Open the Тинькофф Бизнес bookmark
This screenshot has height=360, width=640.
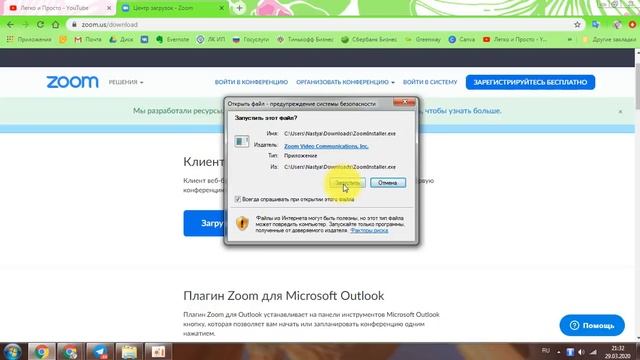click(x=305, y=40)
